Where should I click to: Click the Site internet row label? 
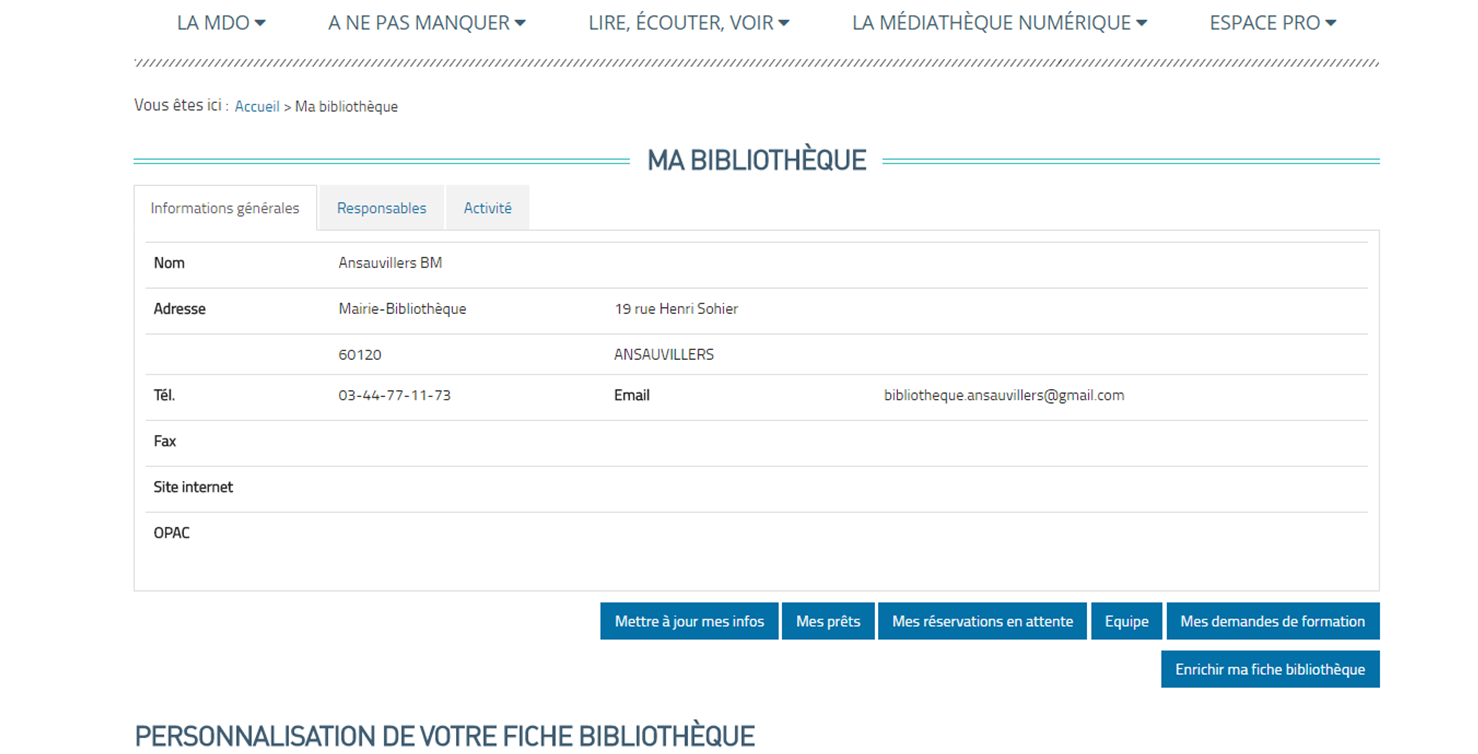193,487
